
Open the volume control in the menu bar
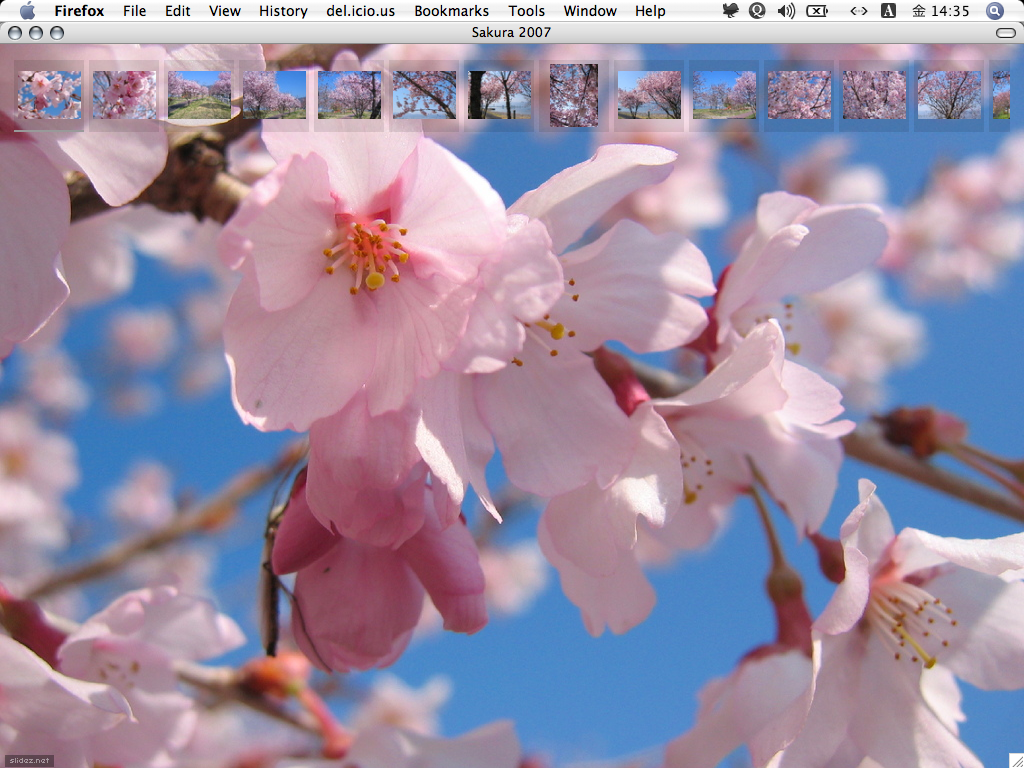pos(786,10)
